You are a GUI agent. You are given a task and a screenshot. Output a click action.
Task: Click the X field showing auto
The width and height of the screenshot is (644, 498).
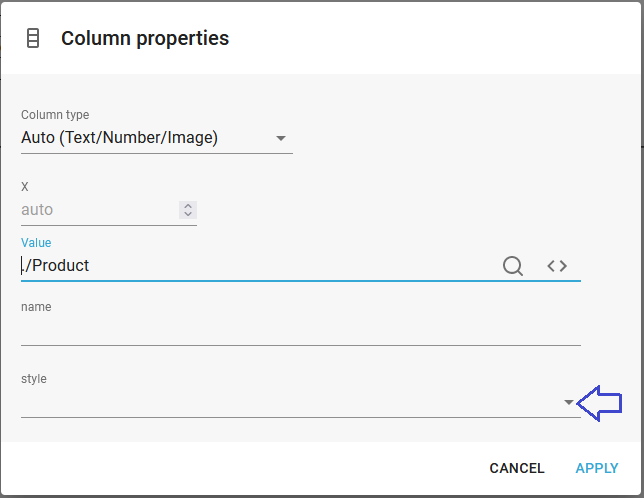click(95, 210)
